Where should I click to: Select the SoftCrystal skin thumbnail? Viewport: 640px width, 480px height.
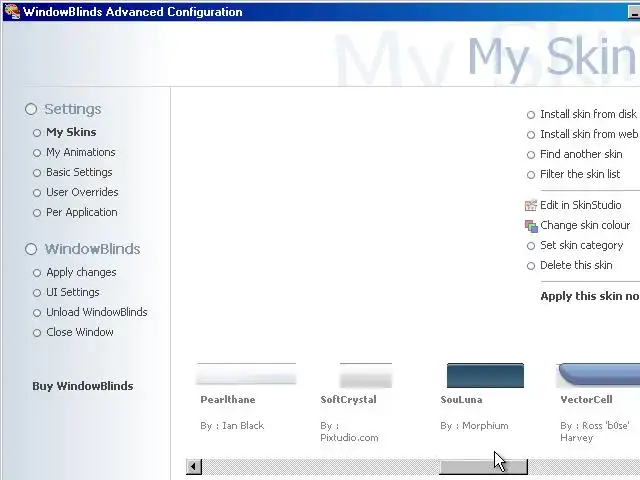pyautogui.click(x=366, y=375)
